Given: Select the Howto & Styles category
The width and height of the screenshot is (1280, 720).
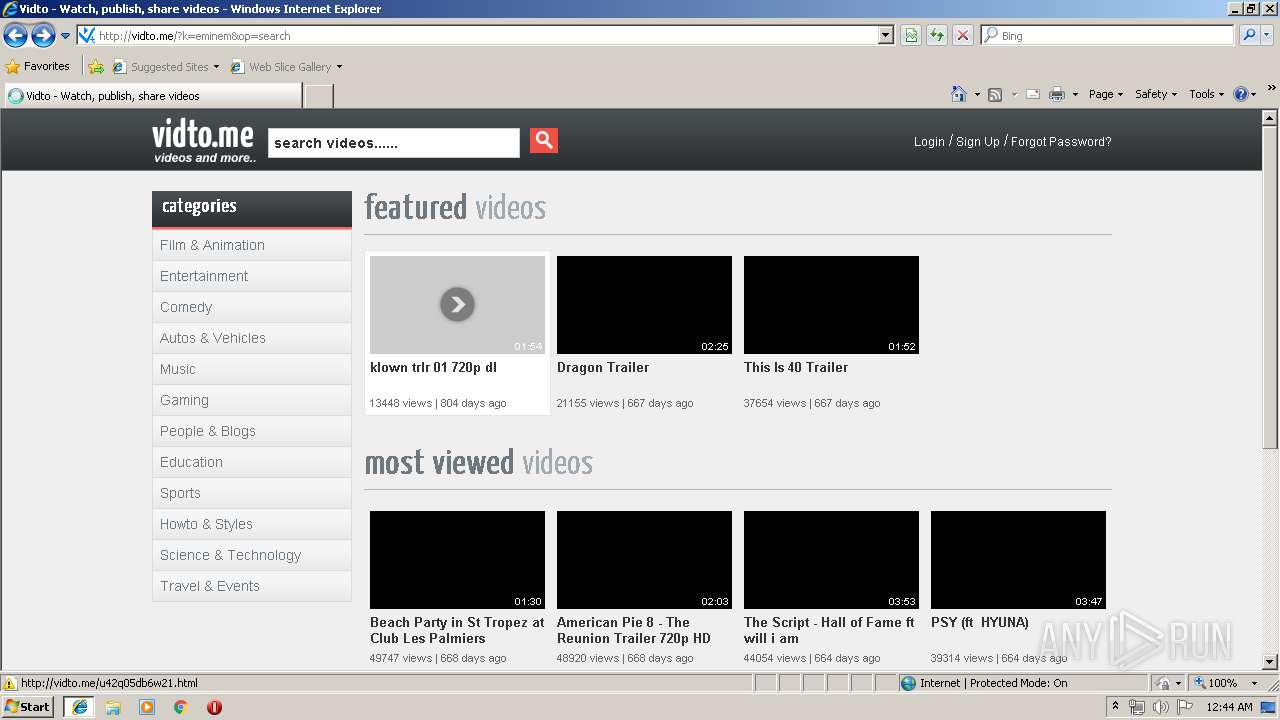Looking at the screenshot, I should (x=252, y=524).
